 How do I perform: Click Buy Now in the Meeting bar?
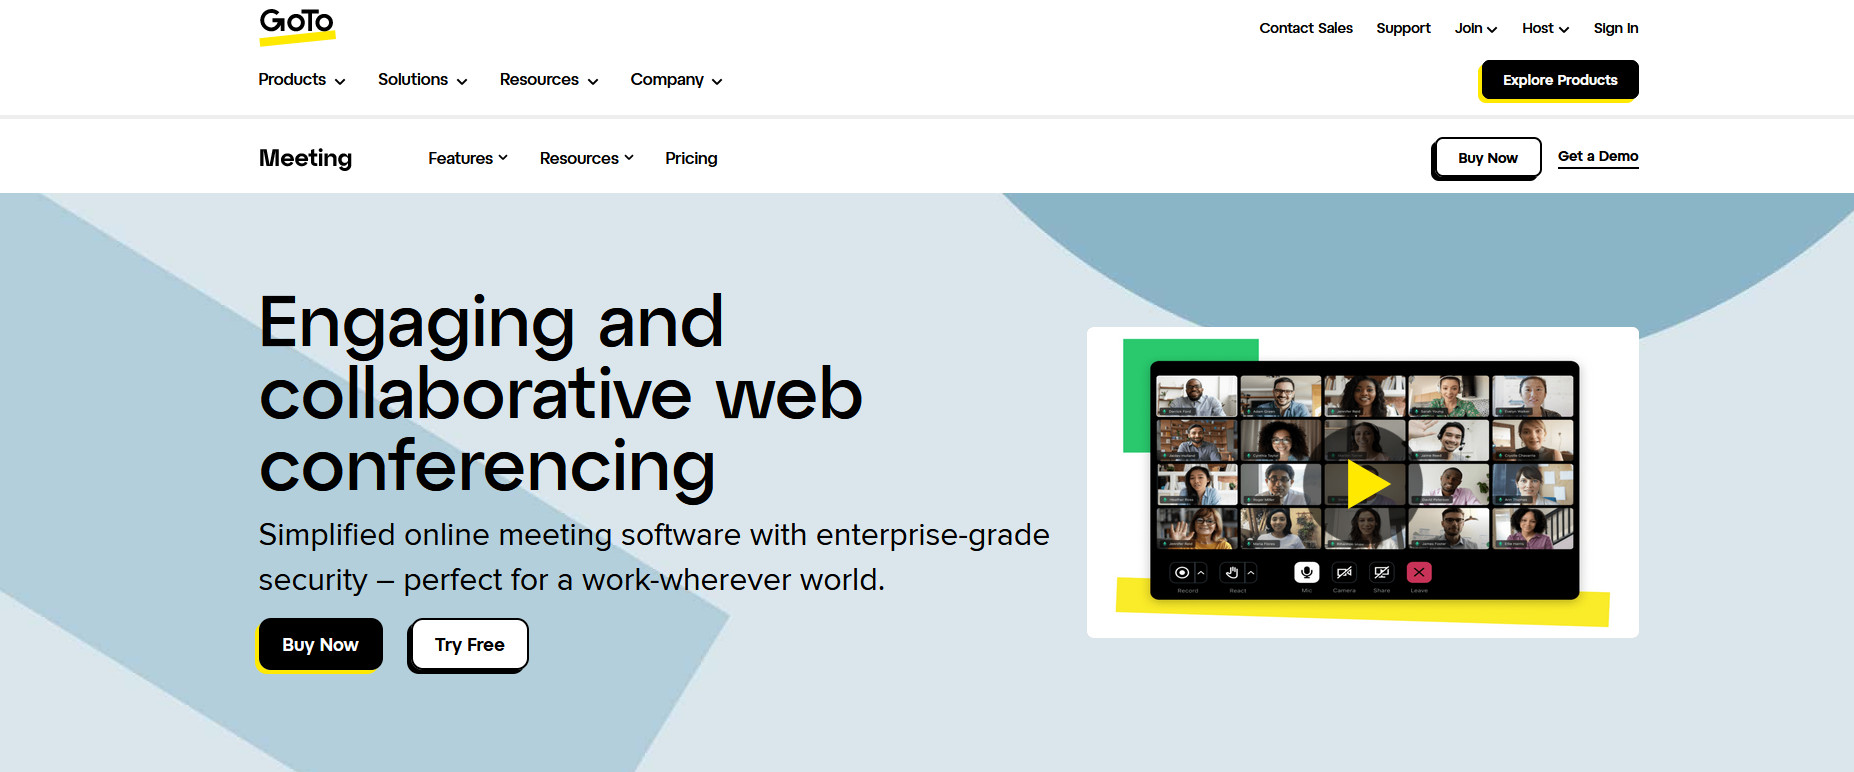[x=1488, y=158]
